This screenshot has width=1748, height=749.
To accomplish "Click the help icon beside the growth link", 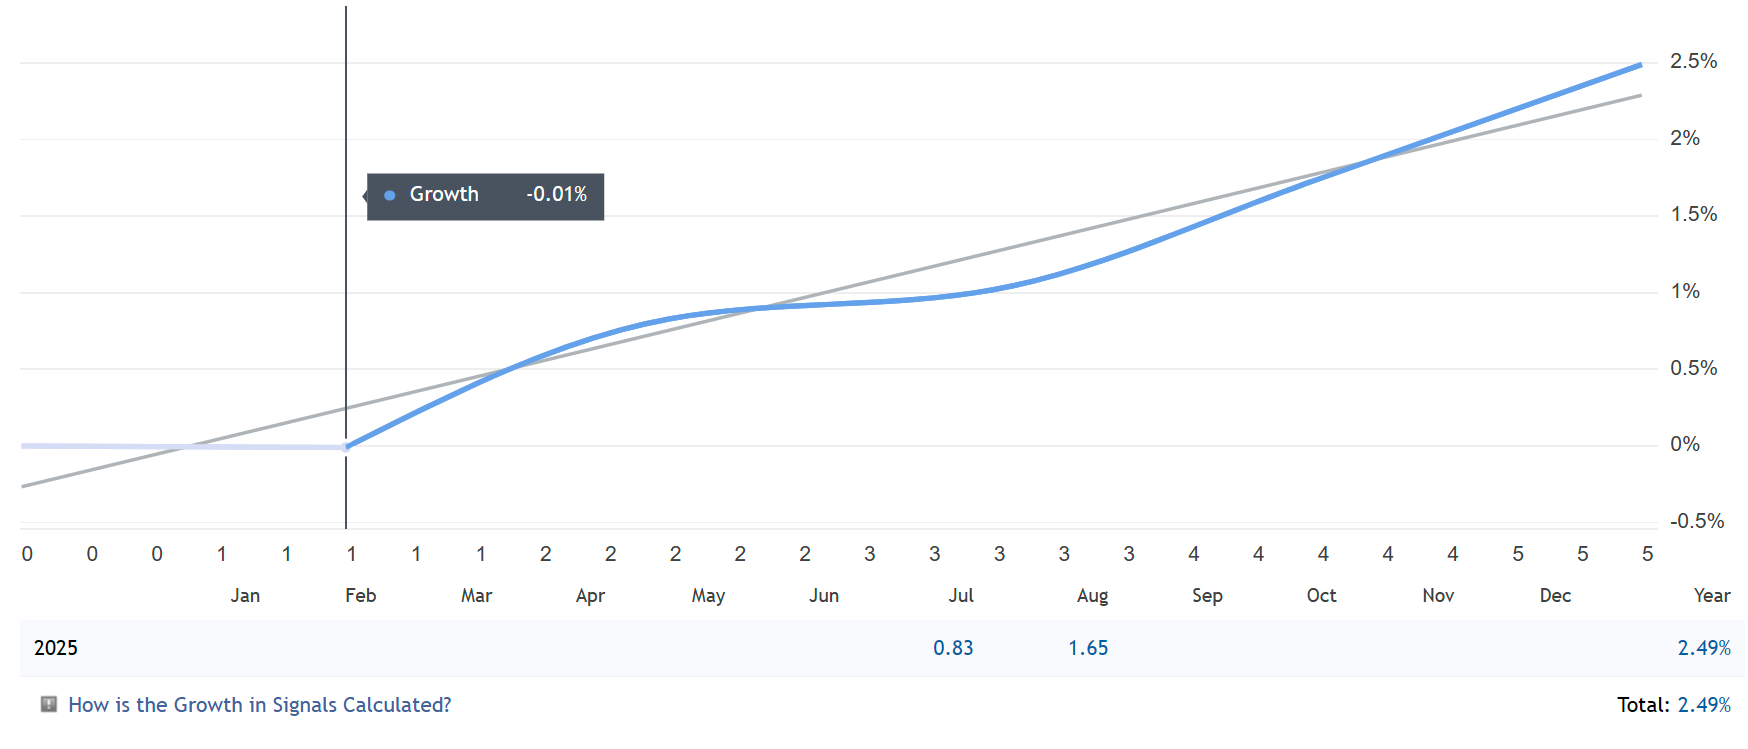I will tap(48, 704).
